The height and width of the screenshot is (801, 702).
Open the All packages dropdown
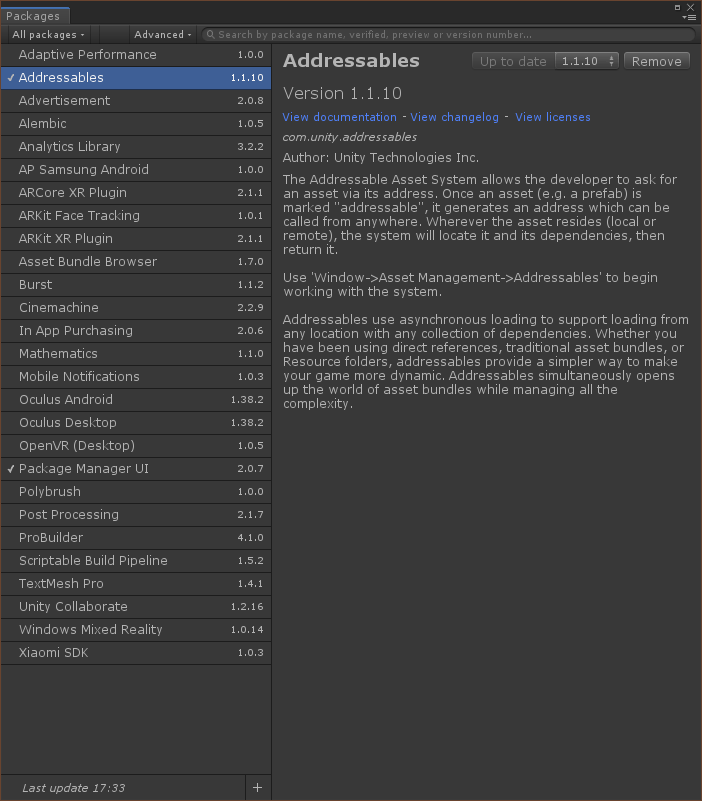point(48,35)
